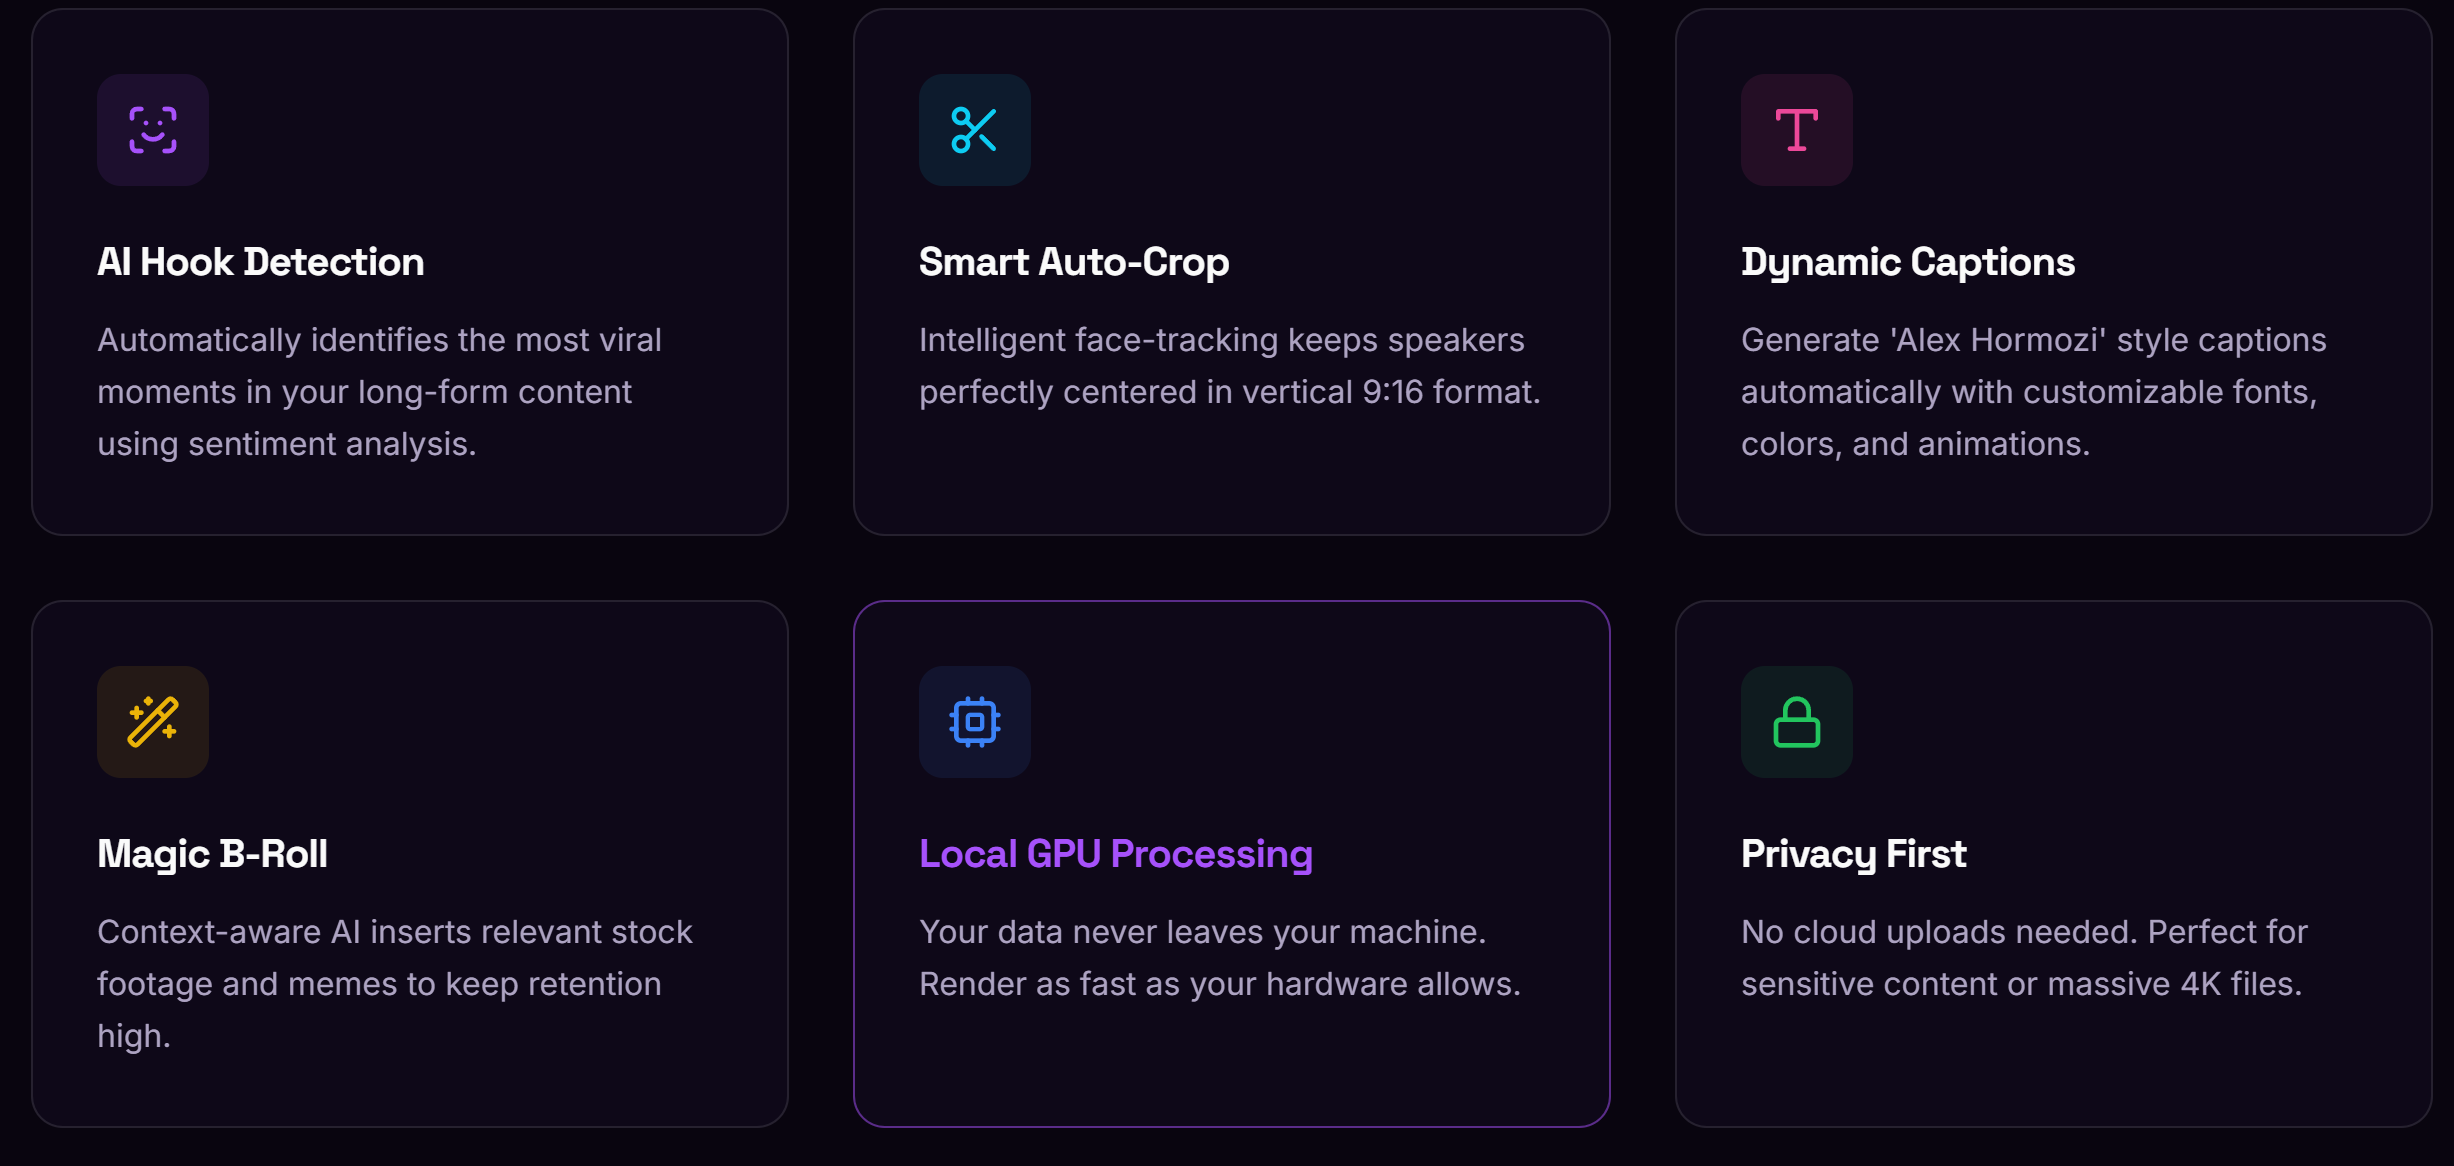The height and width of the screenshot is (1166, 2454).
Task: Select the AI Hook Detection face icon
Action: click(x=152, y=129)
